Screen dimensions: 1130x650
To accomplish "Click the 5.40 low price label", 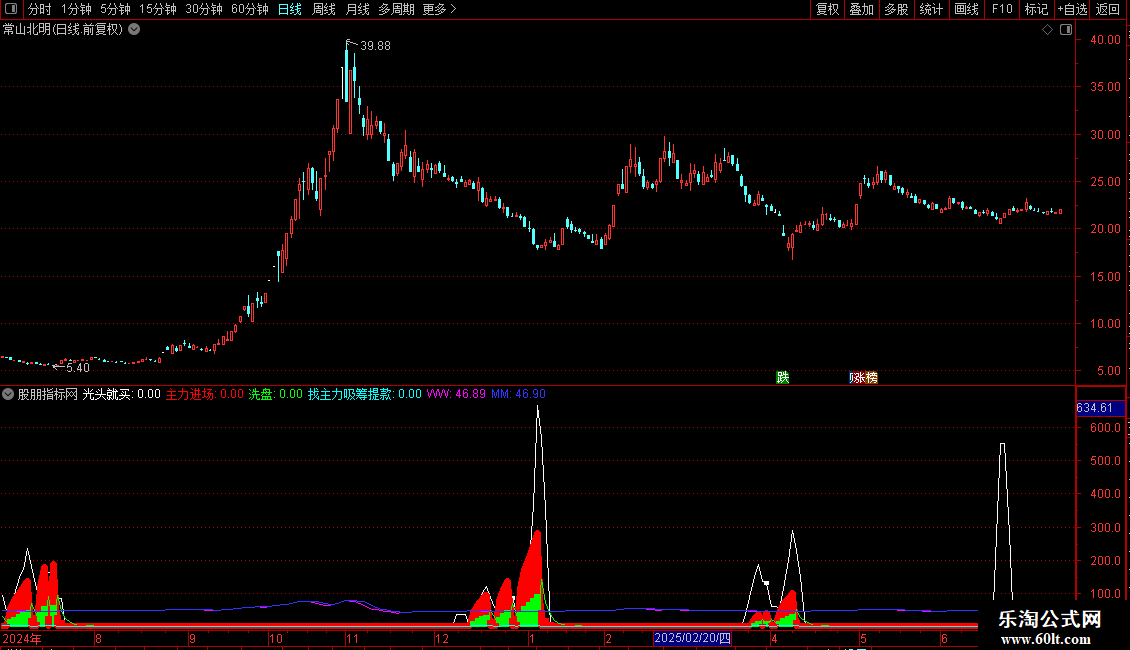I will click(78, 368).
